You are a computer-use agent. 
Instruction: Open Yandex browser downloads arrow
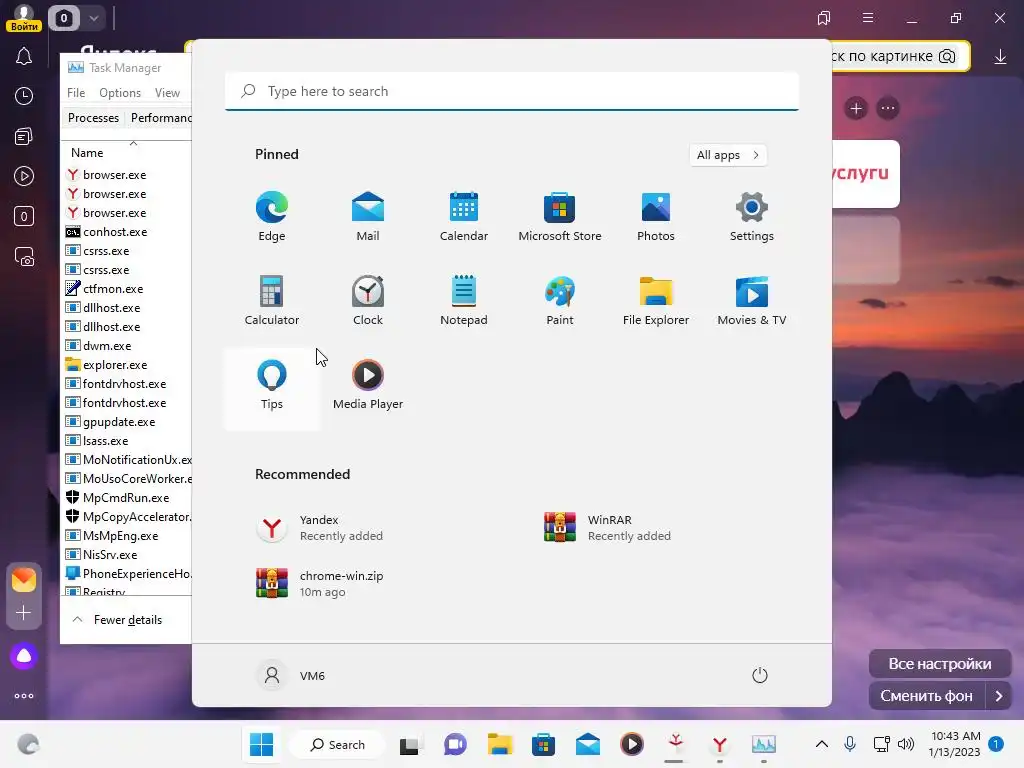[1000, 57]
